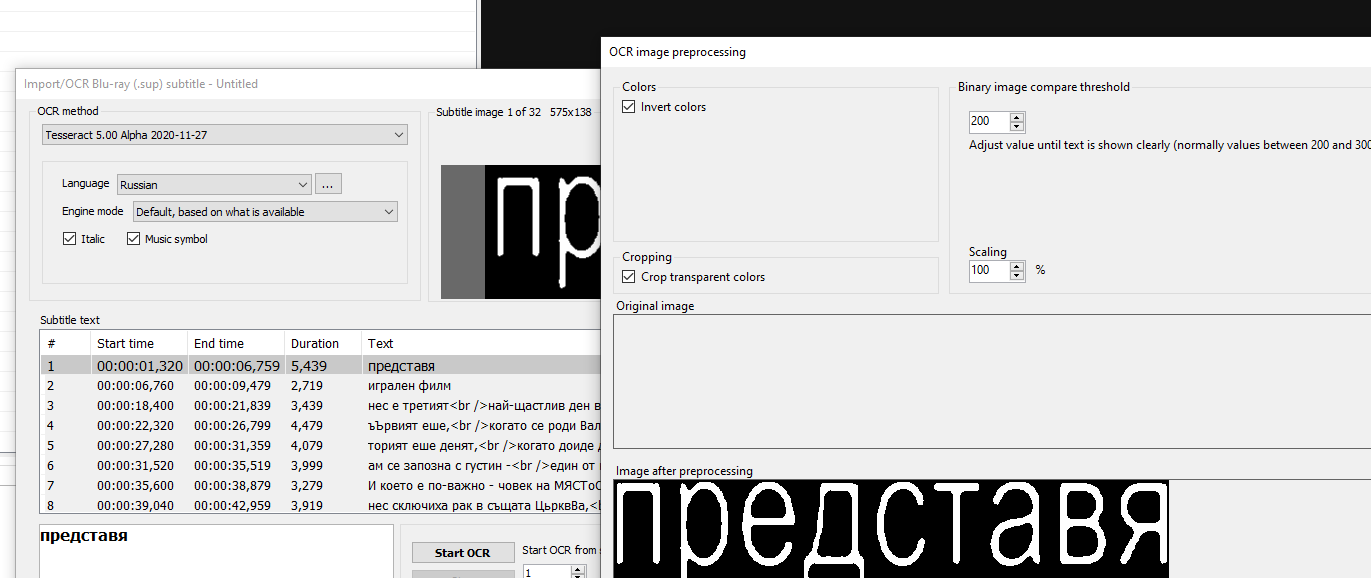Click the Scaling percentage input field
1371x578 pixels.
[985, 270]
